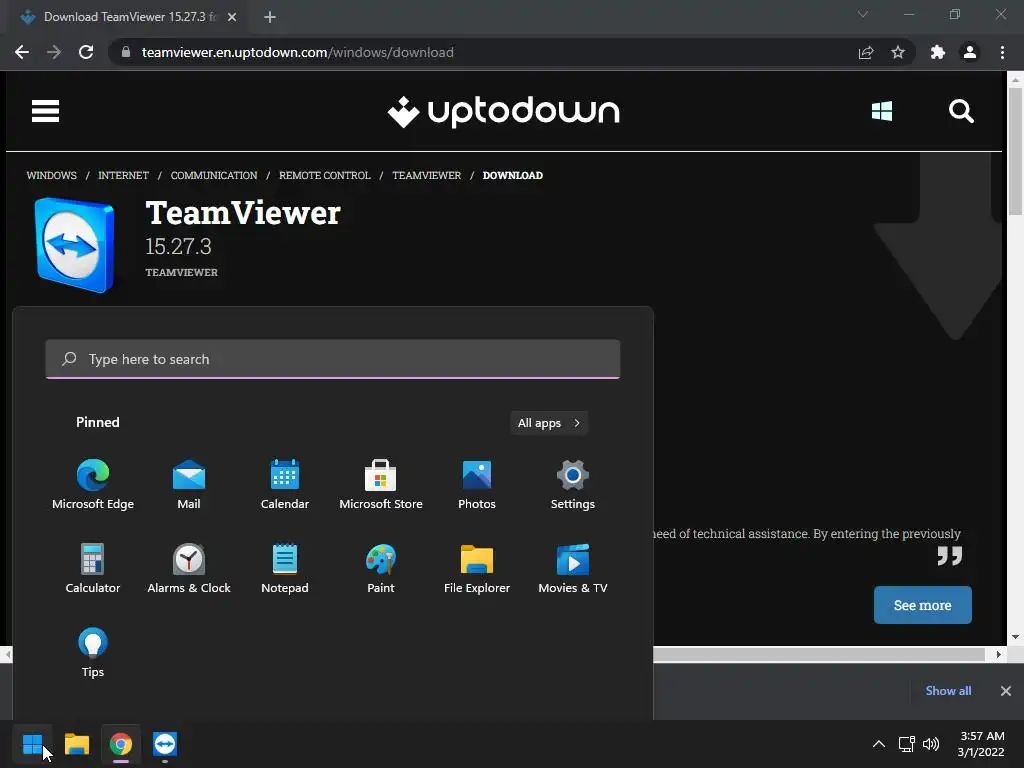Open the tab search dropdown arrow
The image size is (1024, 768).
tap(863, 14)
